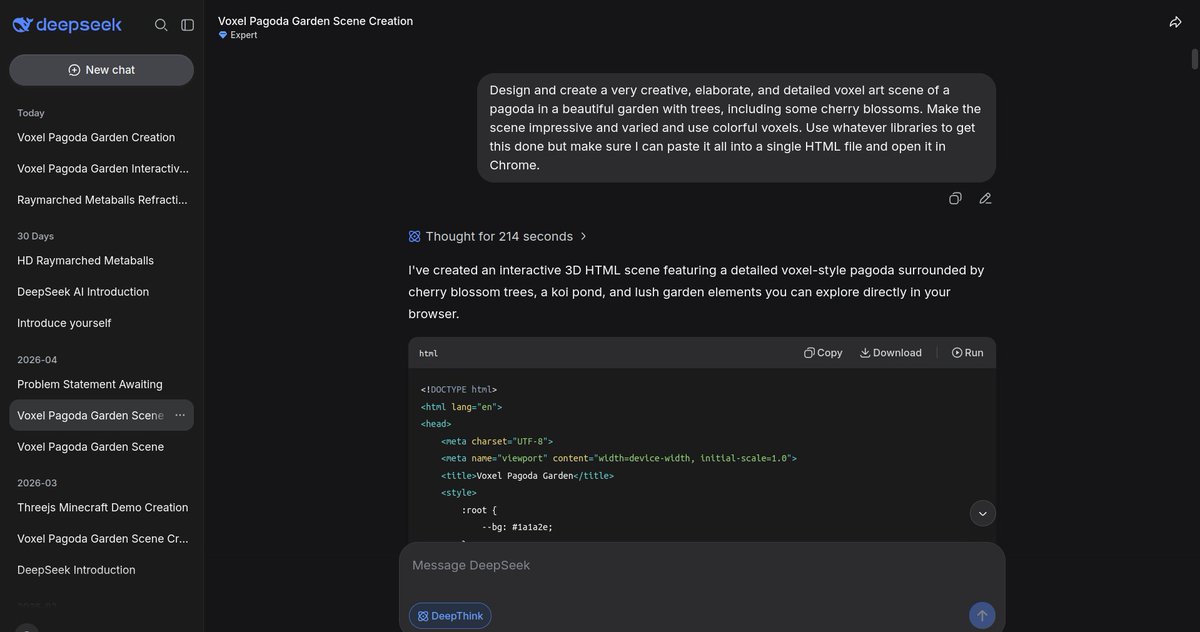Start a New chat

pyautogui.click(x=101, y=70)
